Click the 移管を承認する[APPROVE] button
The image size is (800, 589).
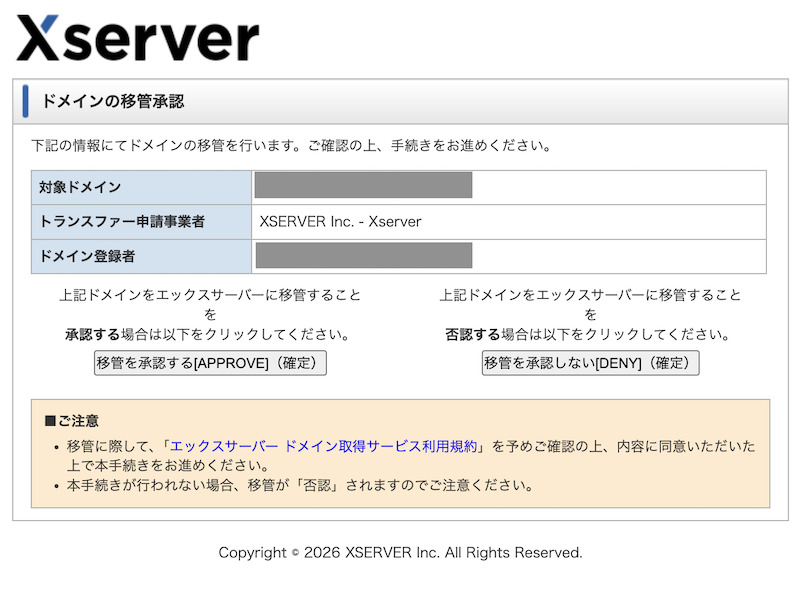[210, 363]
